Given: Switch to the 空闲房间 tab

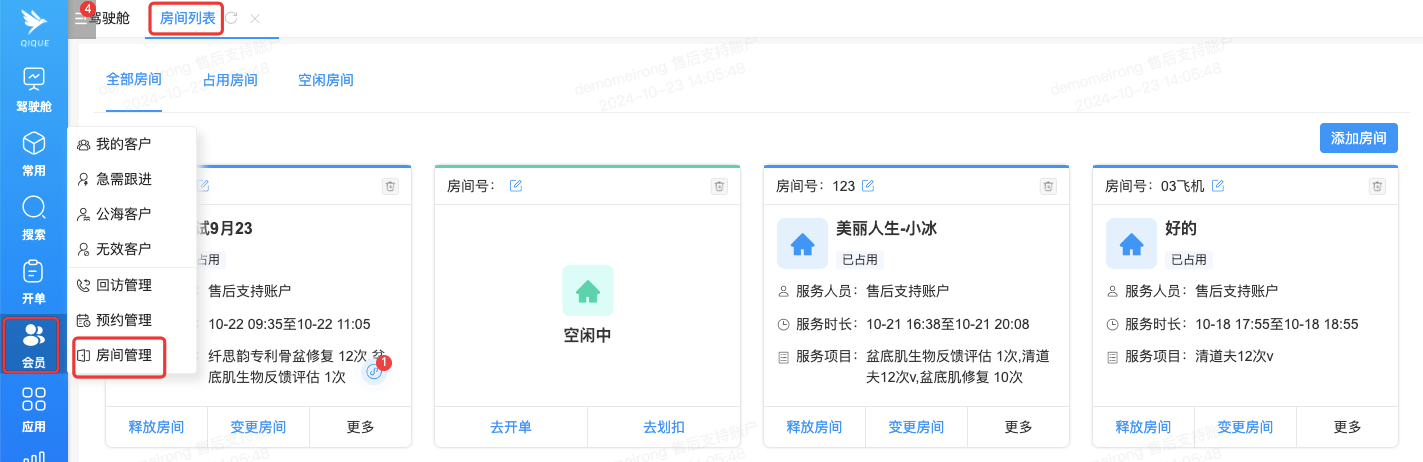Looking at the screenshot, I should tap(326, 80).
